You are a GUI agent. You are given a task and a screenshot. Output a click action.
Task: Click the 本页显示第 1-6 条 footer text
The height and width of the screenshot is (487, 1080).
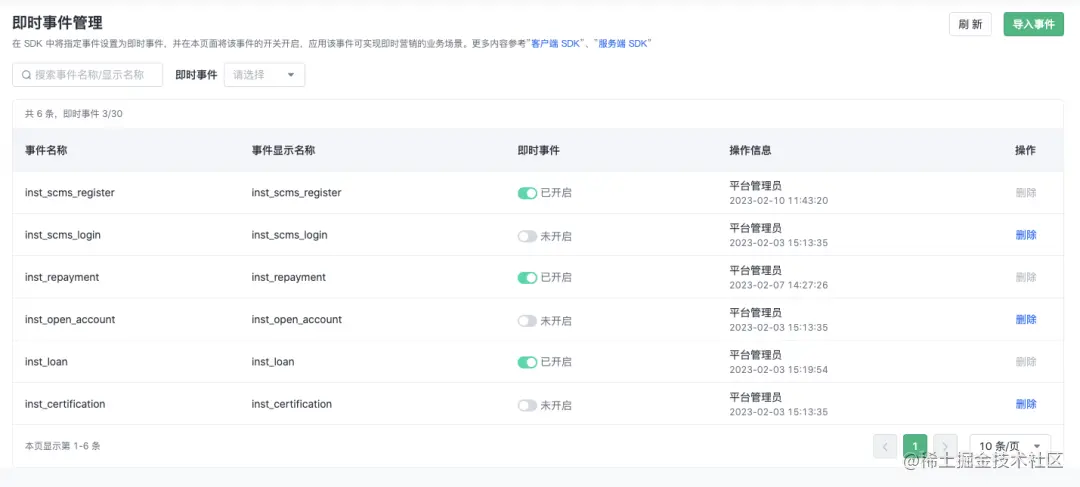[63, 446]
